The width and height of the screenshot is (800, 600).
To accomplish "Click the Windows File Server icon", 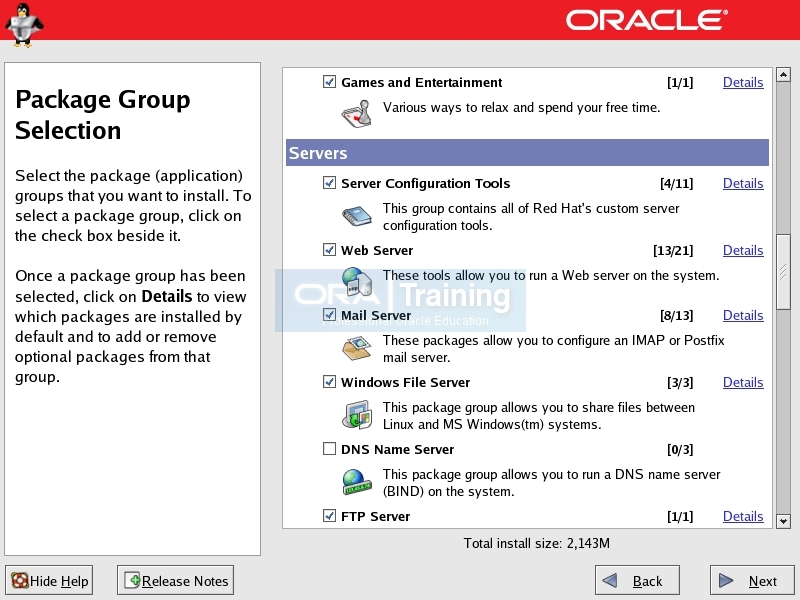I will (357, 415).
